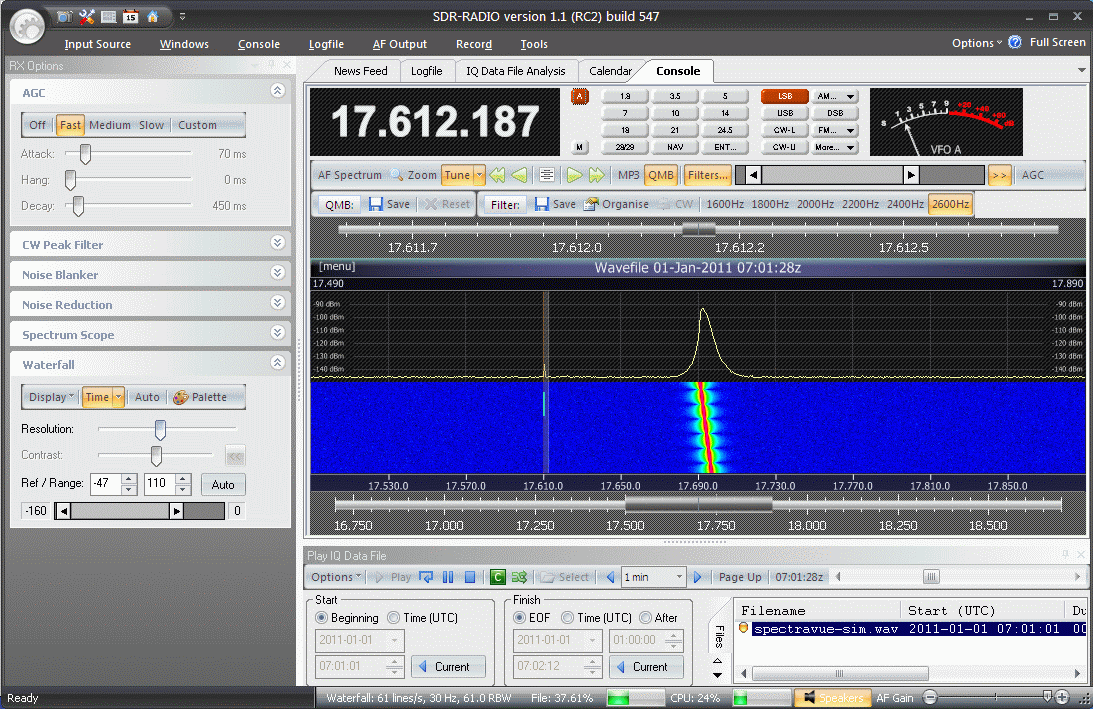Switch to the News Feed tab
The height and width of the screenshot is (709, 1093).
(x=360, y=71)
